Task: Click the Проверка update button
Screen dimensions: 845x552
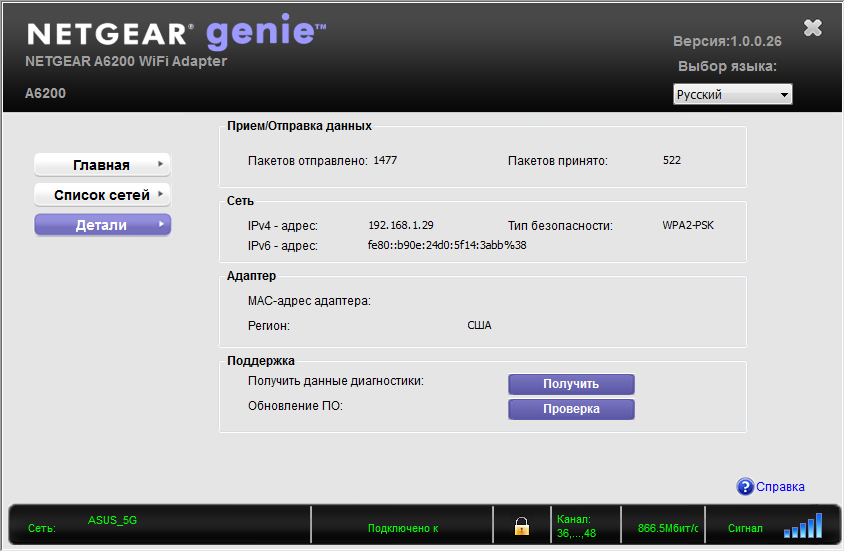Action: [x=571, y=409]
